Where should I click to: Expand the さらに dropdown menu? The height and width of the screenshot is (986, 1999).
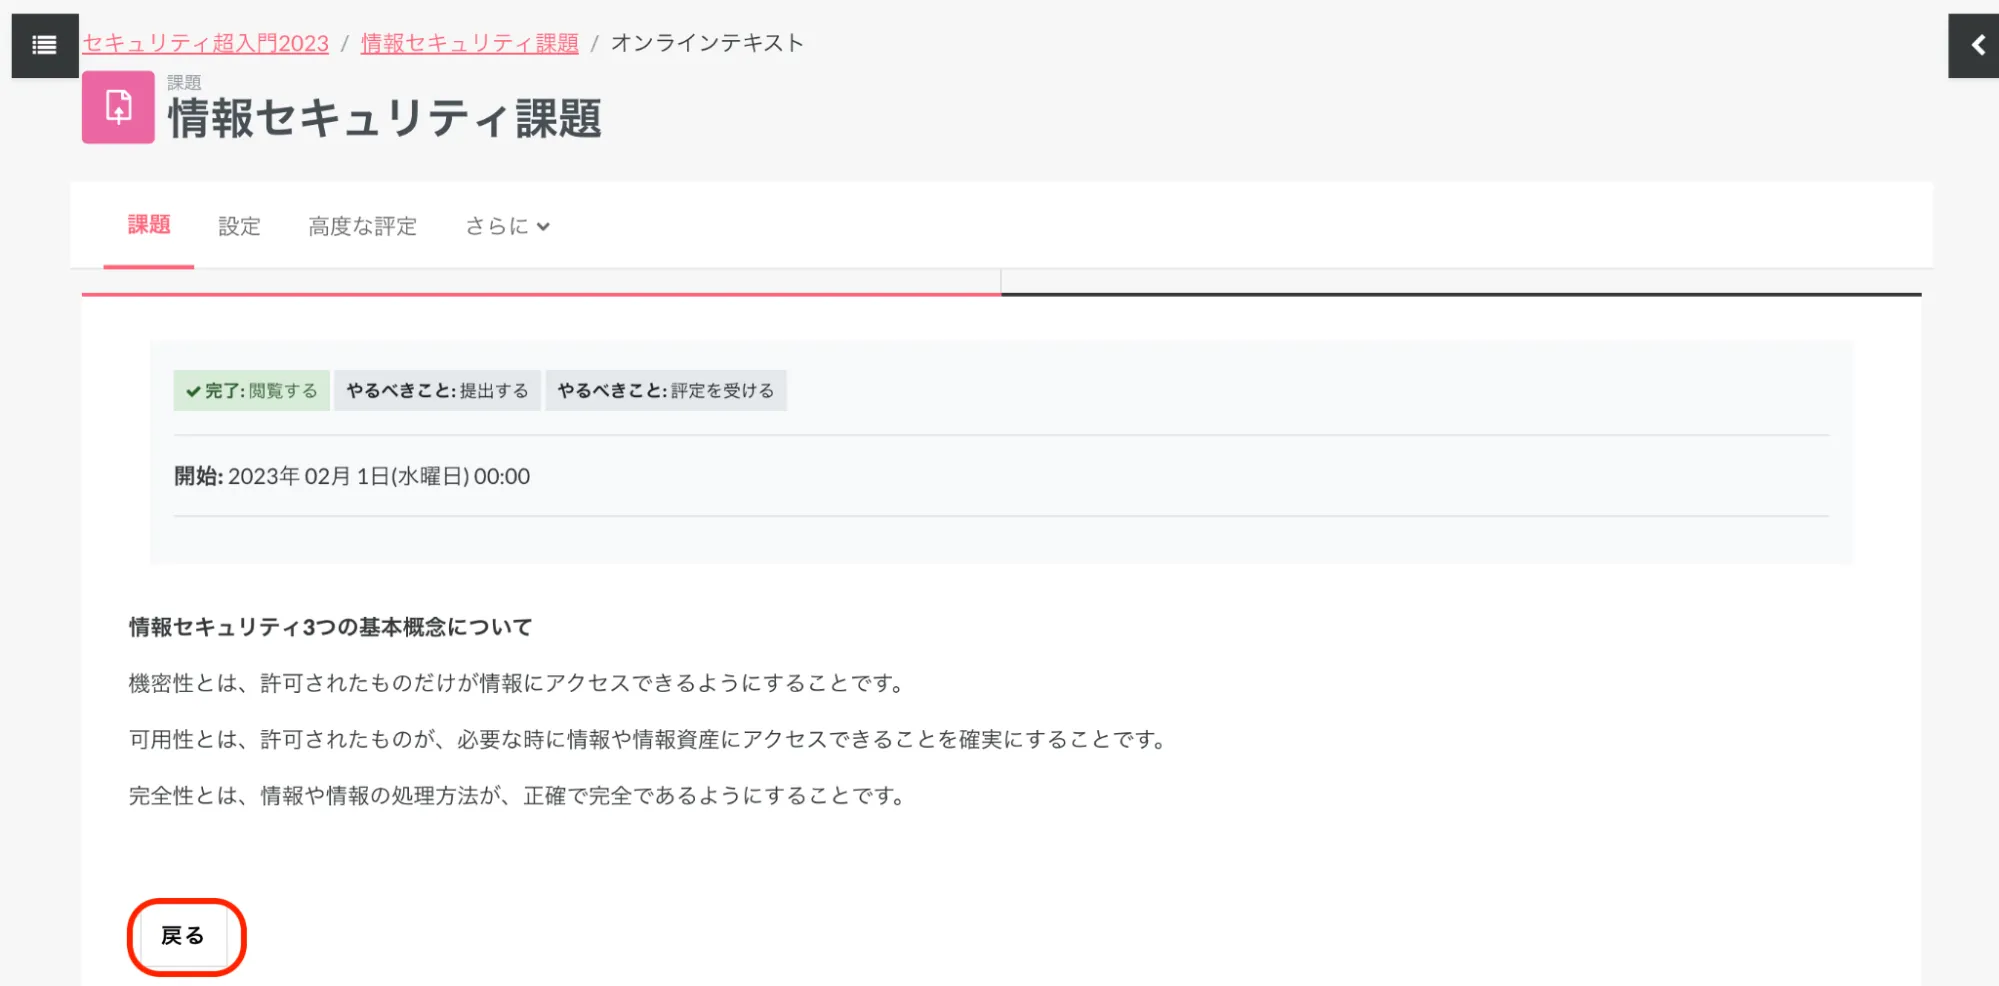(x=497, y=227)
